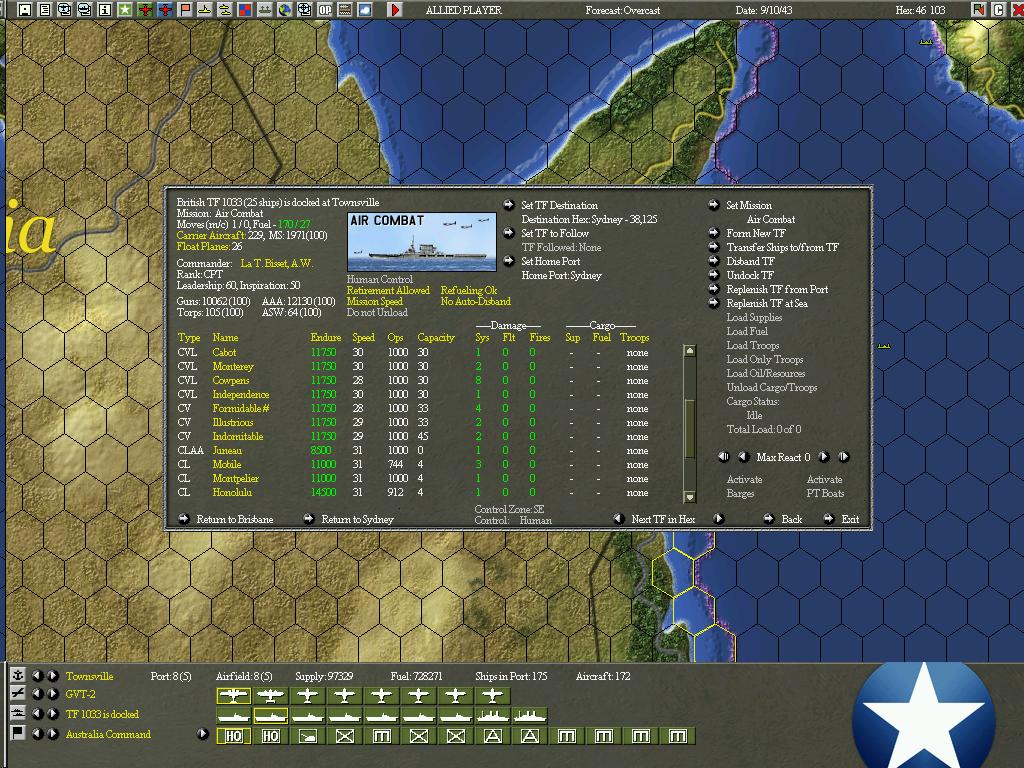
Task: Select the red plane on green icon
Action: tap(145, 10)
